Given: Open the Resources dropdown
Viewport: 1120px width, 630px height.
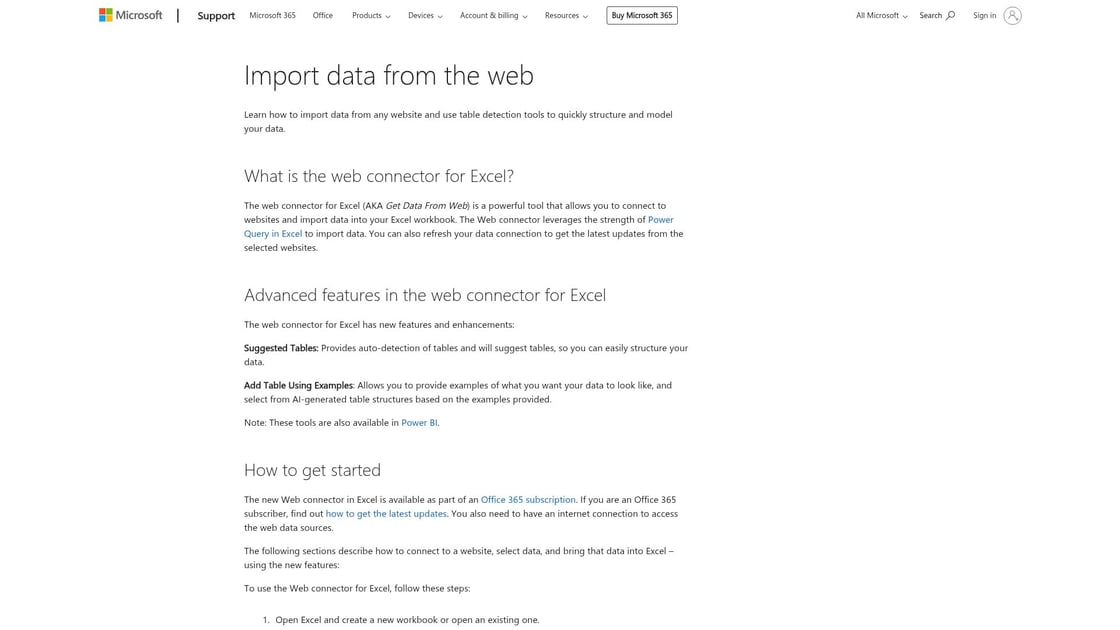Looking at the screenshot, I should pos(566,15).
